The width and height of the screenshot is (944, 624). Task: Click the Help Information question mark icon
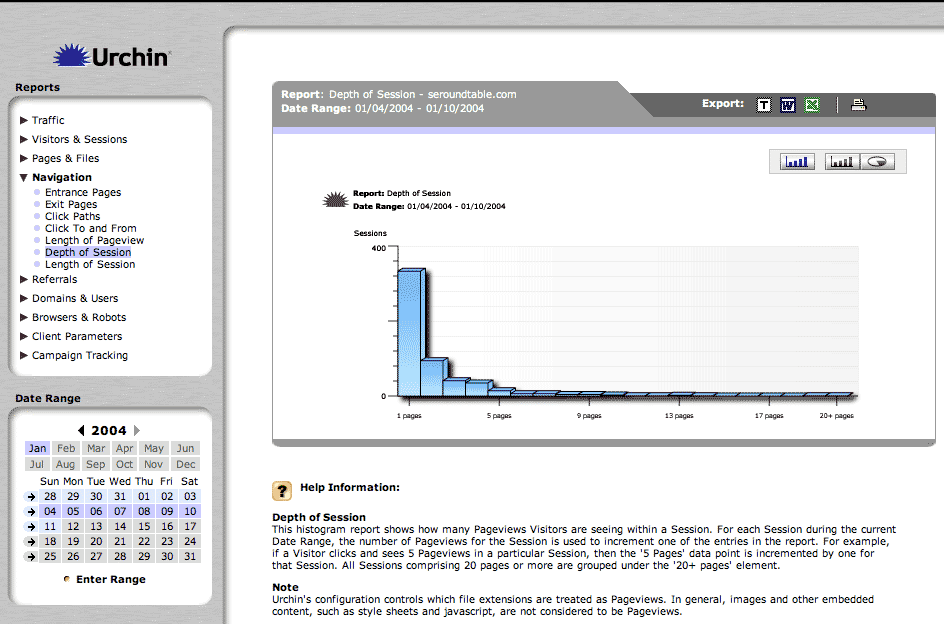click(282, 491)
